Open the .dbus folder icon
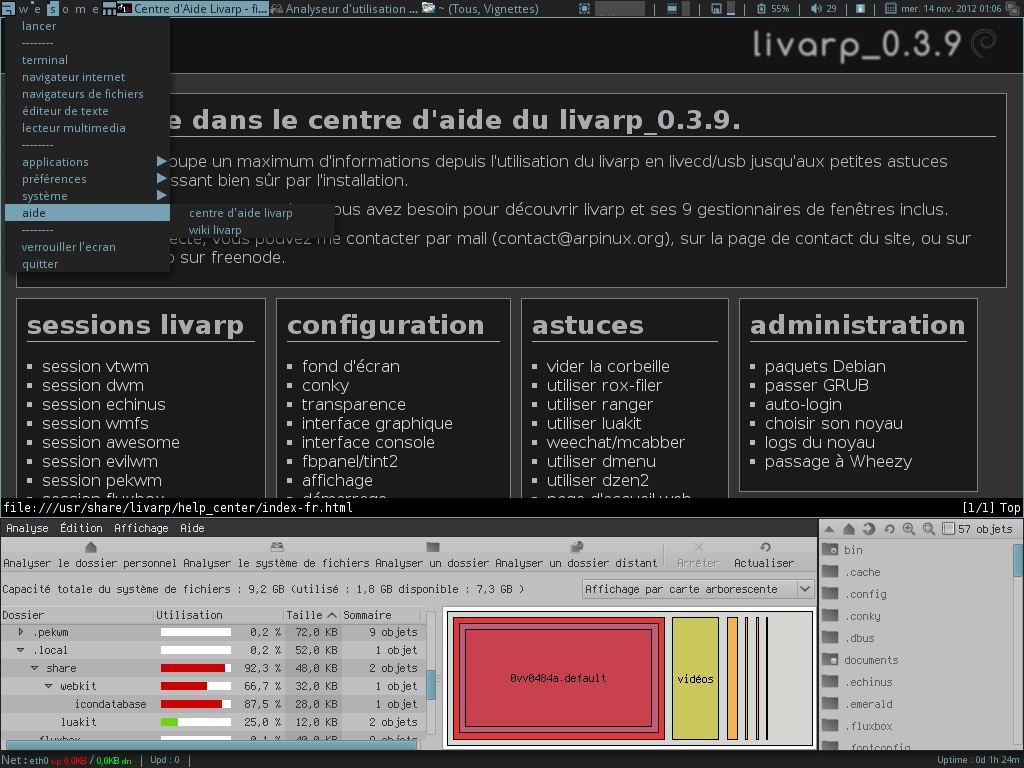The image size is (1024, 768). [x=830, y=638]
